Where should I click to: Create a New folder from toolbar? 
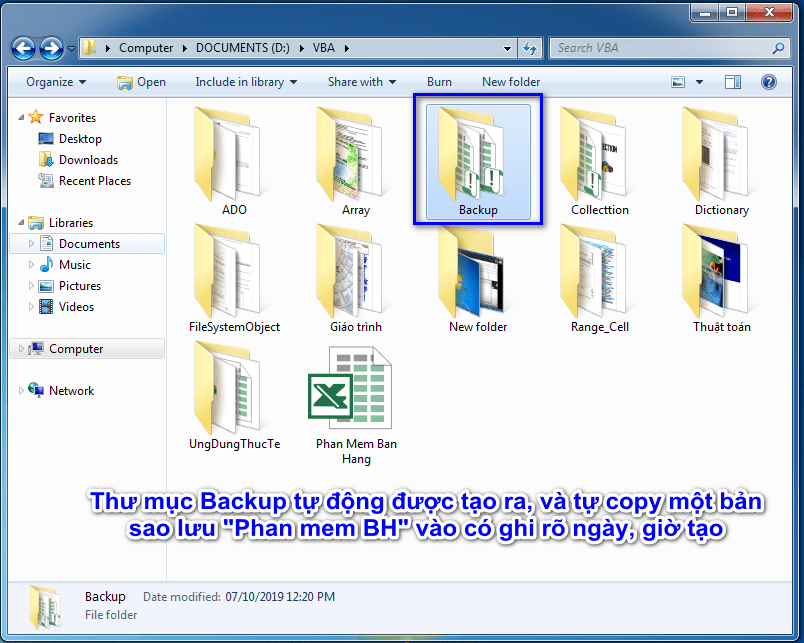tap(511, 82)
